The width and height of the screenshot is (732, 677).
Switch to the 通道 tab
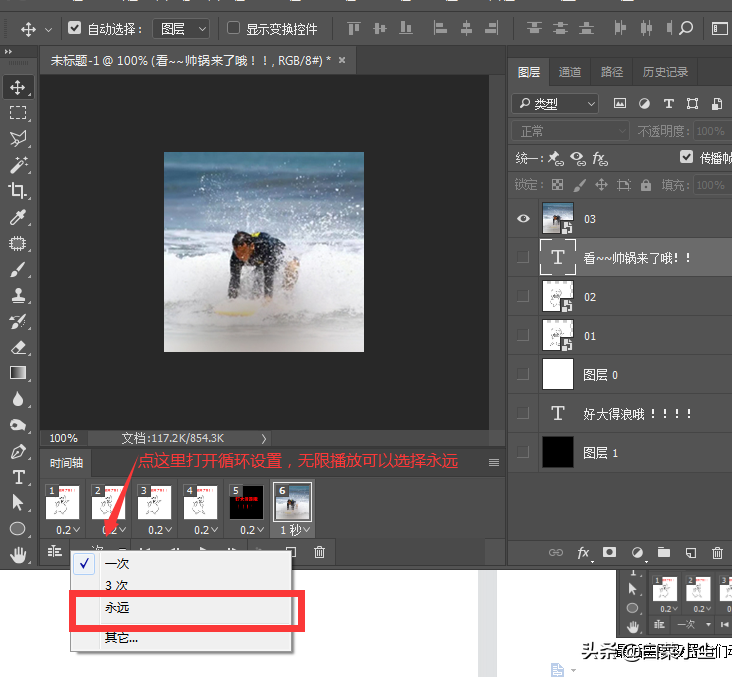click(570, 72)
